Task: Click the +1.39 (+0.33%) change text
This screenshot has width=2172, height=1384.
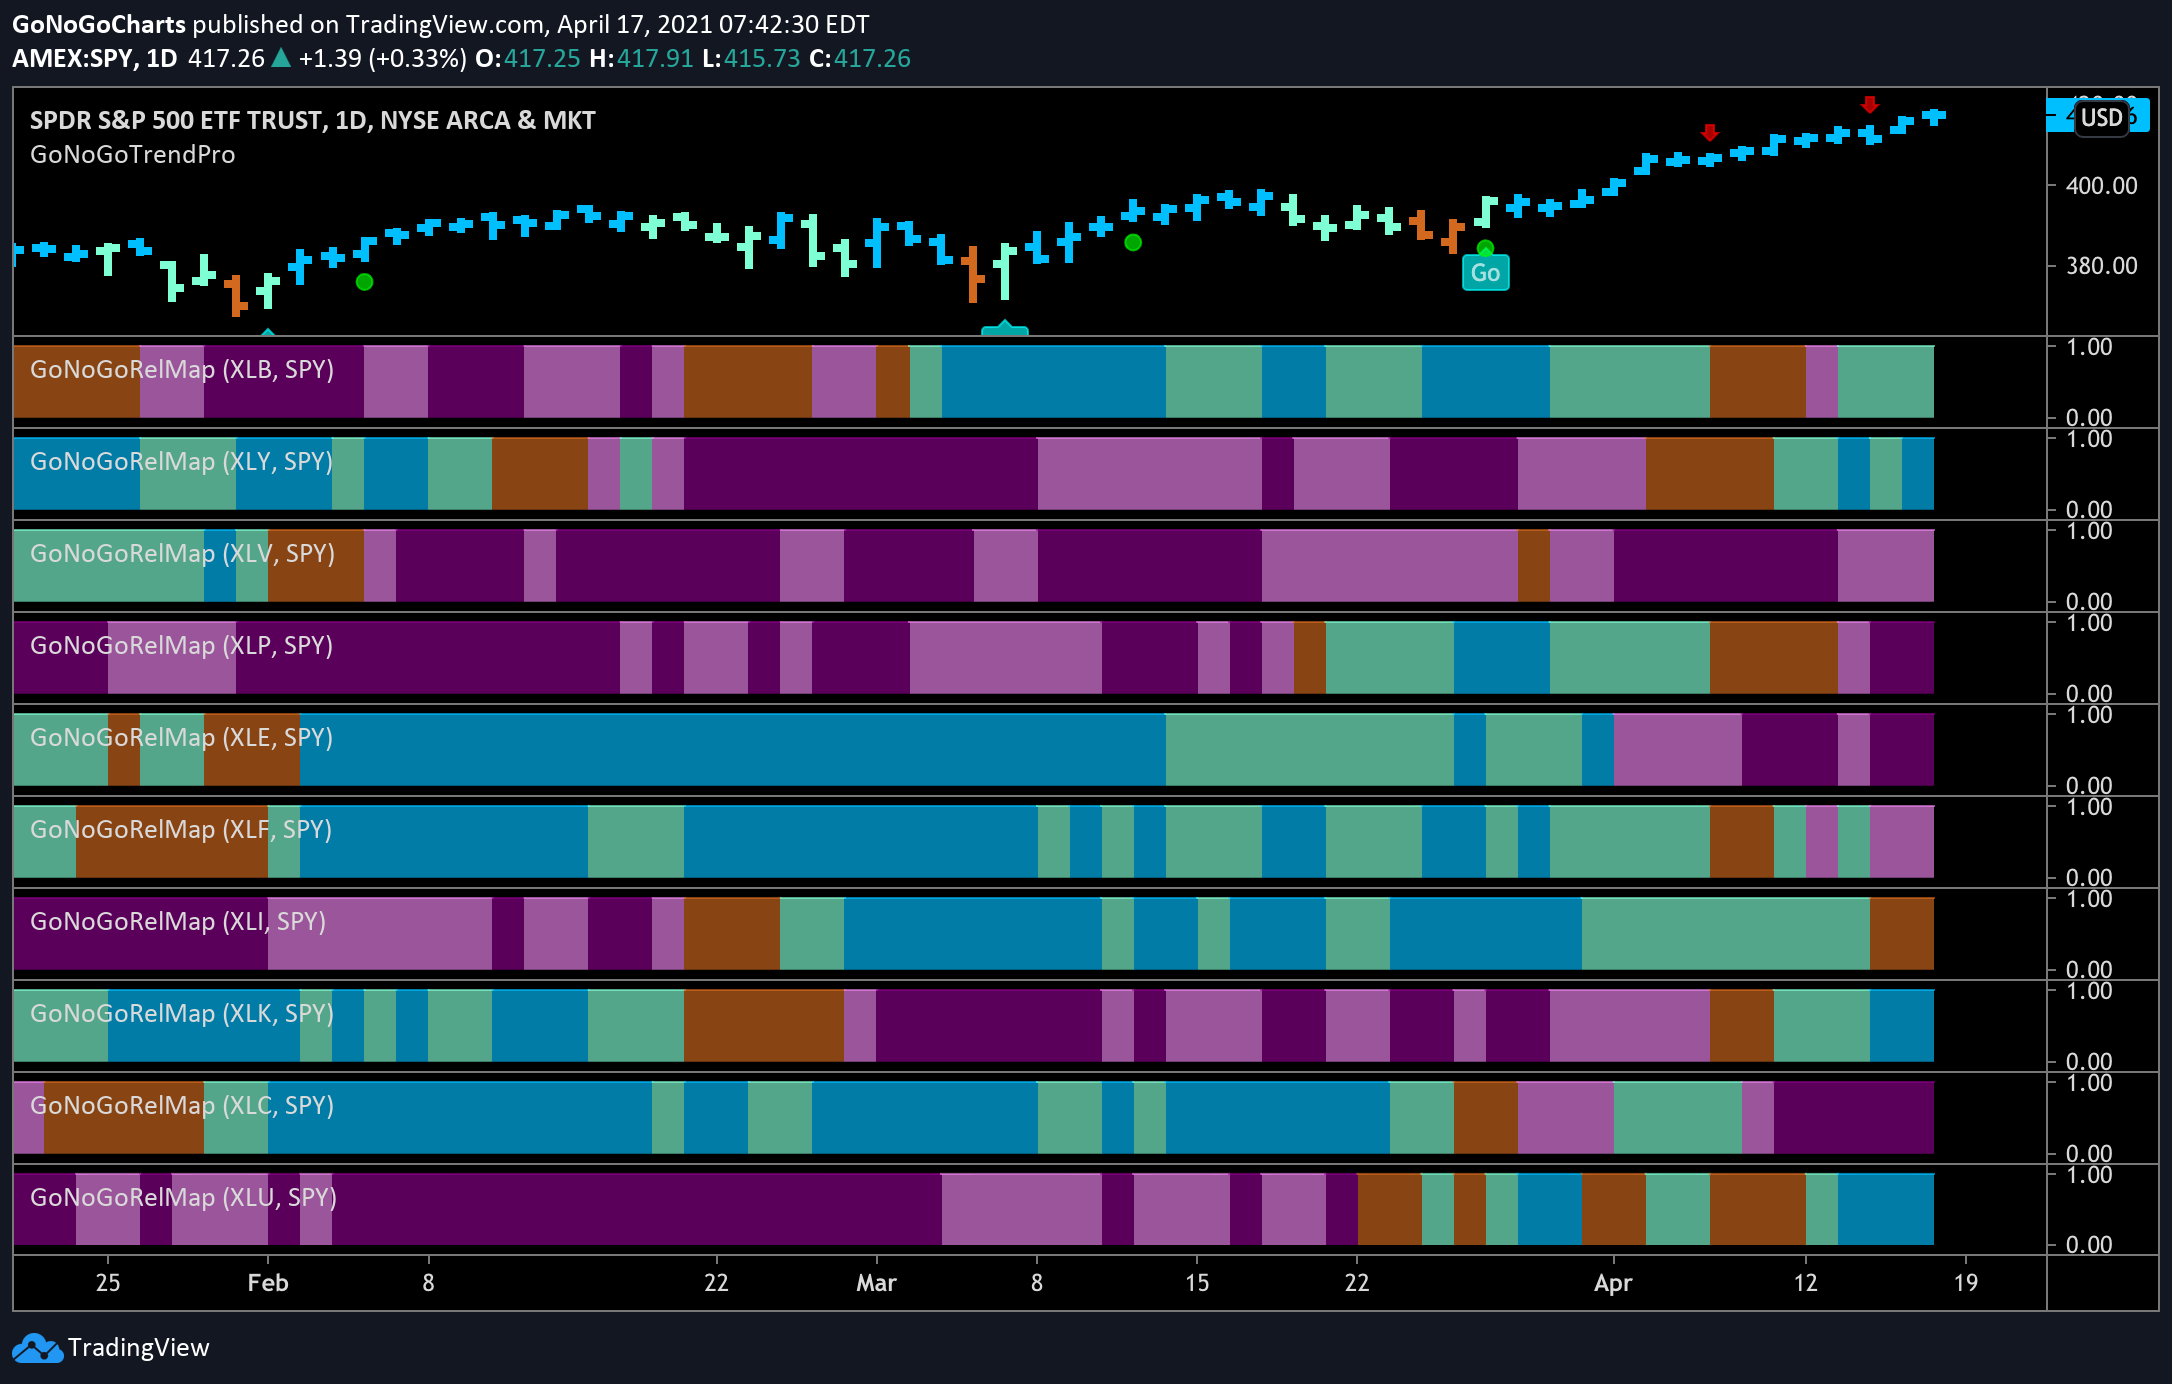Action: point(382,58)
